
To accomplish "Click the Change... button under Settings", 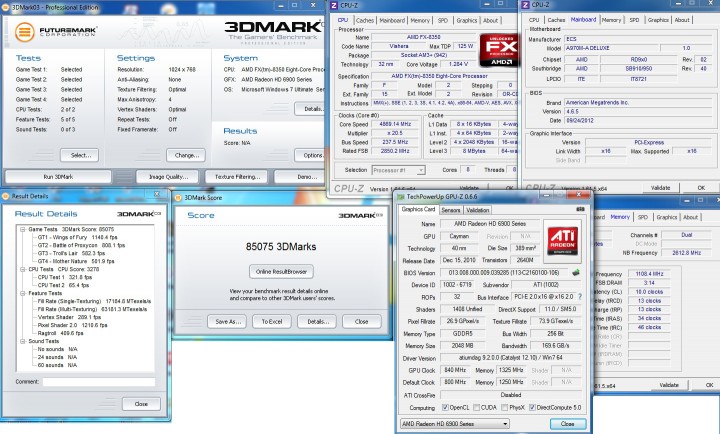I will pyautogui.click(x=186, y=155).
